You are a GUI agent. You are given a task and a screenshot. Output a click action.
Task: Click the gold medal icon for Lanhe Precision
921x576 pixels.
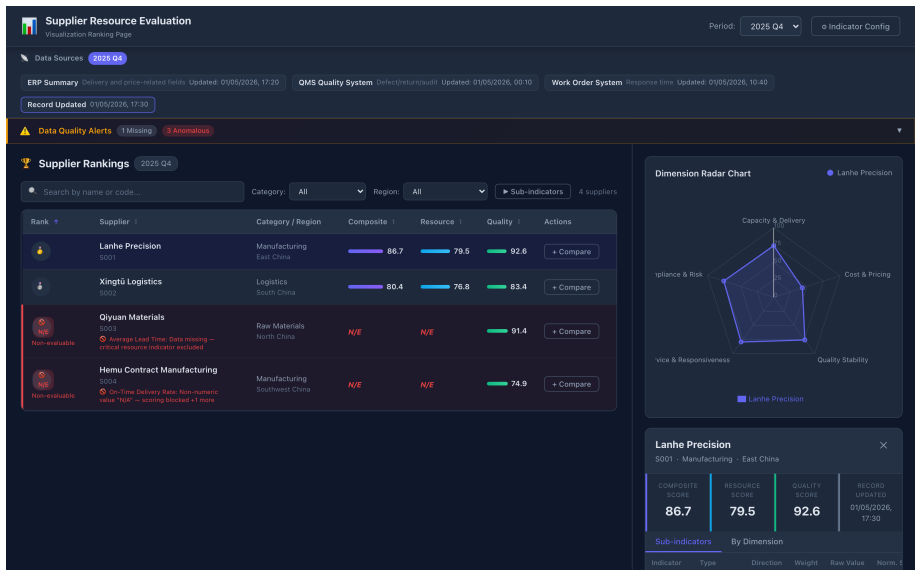pyautogui.click(x=41, y=251)
